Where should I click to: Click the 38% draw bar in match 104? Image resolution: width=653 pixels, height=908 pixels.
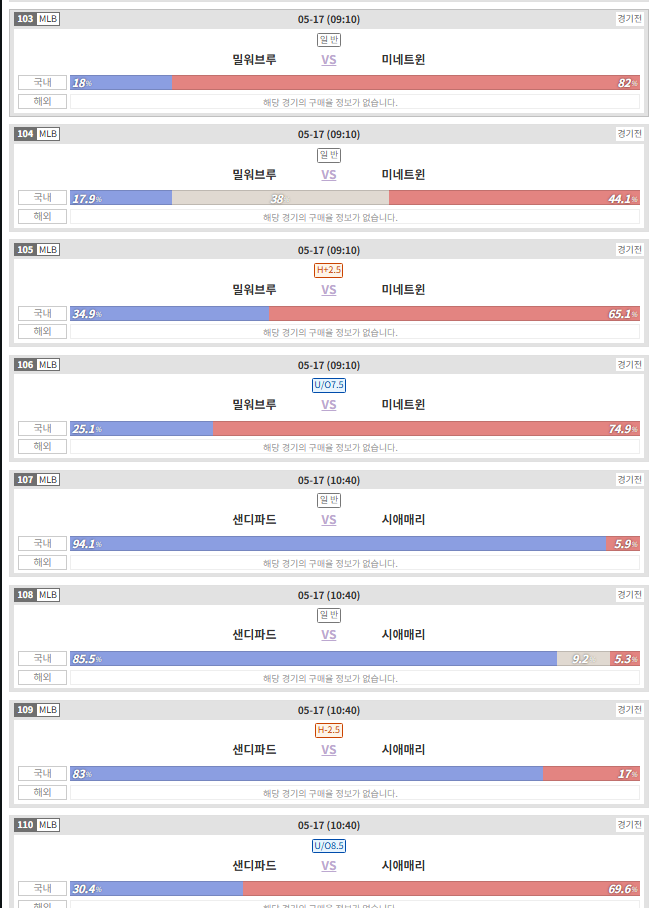pos(280,199)
